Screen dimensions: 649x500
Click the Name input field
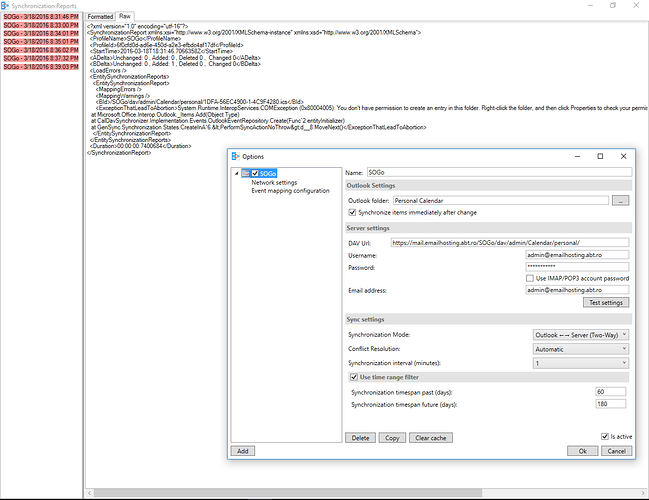click(x=499, y=172)
